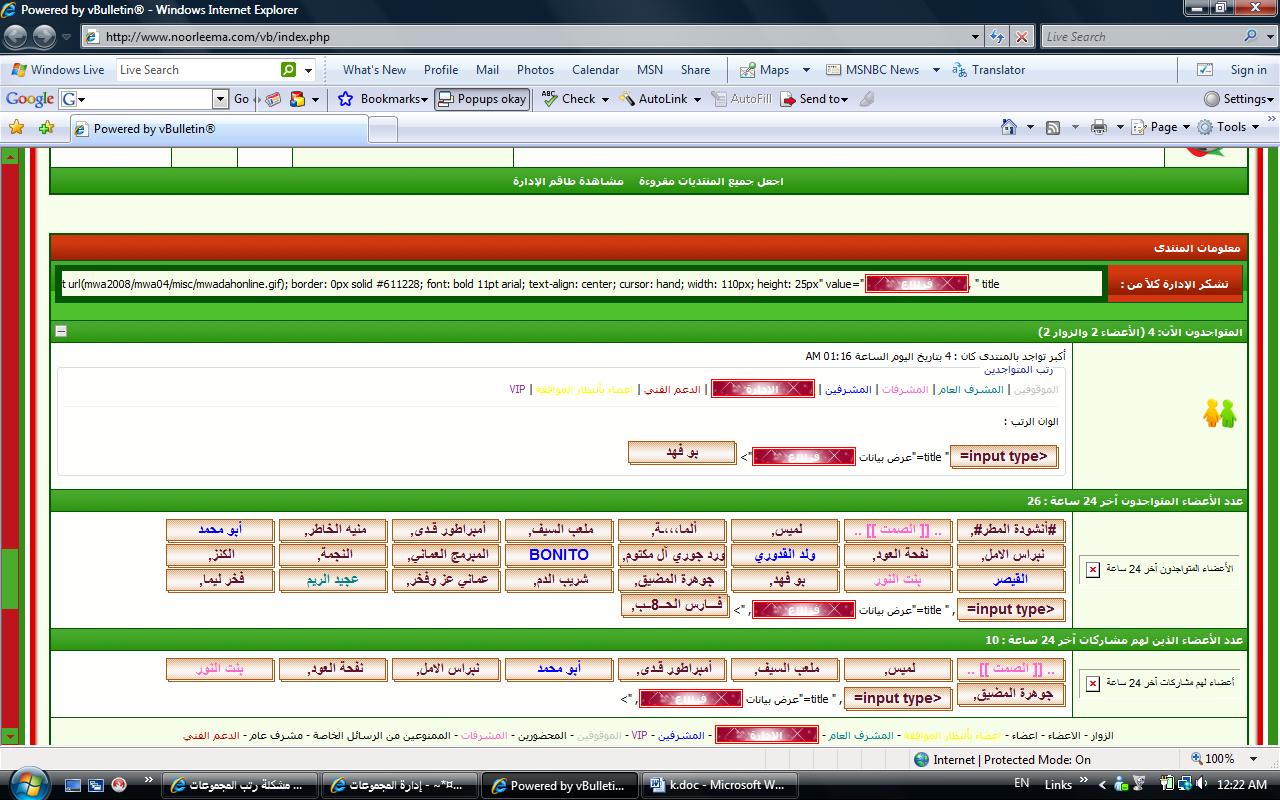1280x800 pixels.
Task: Select the Powered by vBulletin browser tab
Action: [218, 128]
